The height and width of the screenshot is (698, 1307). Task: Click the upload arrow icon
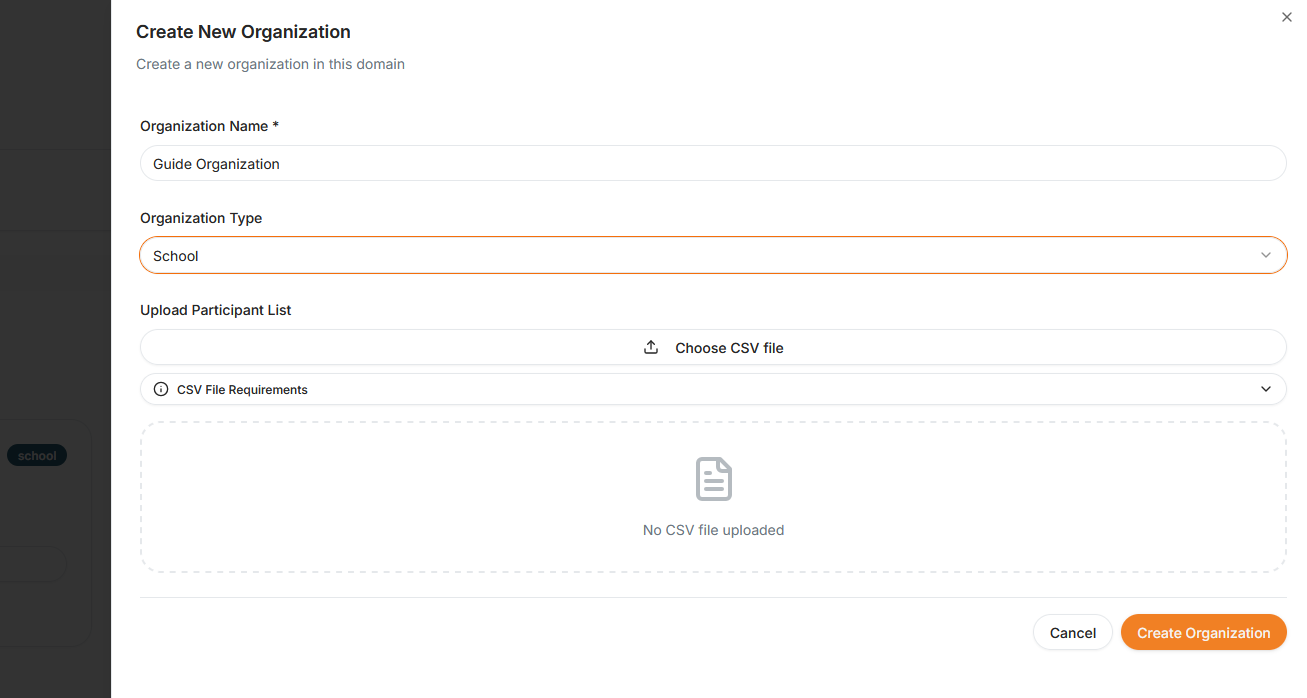coord(651,347)
